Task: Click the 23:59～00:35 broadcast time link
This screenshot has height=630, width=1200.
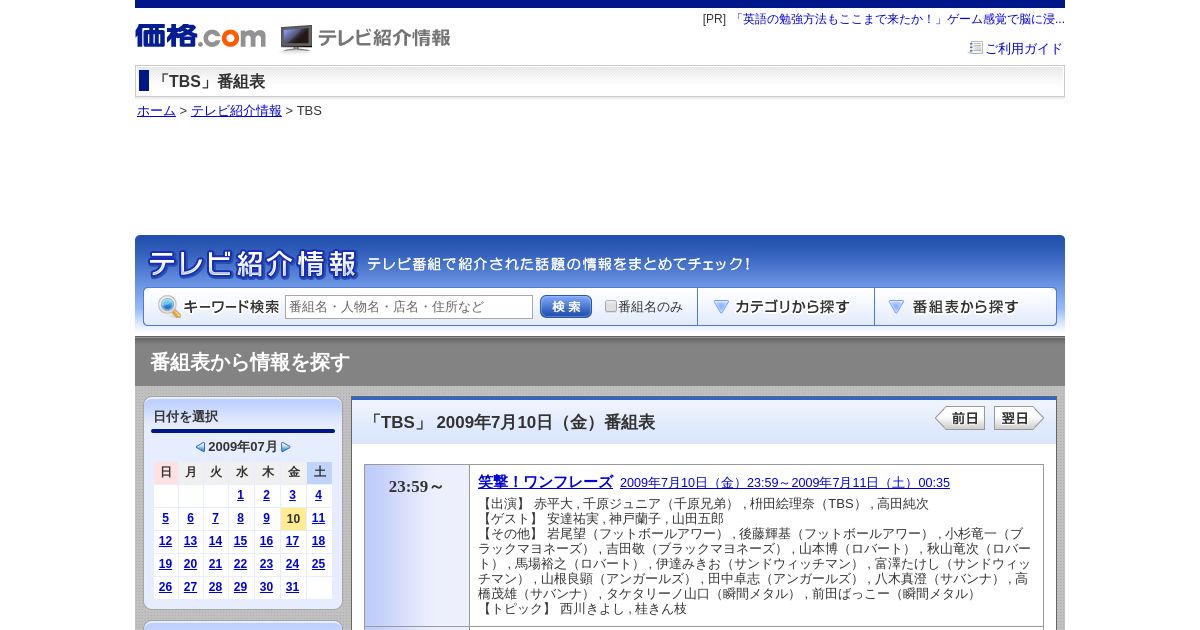Action: tap(785, 483)
